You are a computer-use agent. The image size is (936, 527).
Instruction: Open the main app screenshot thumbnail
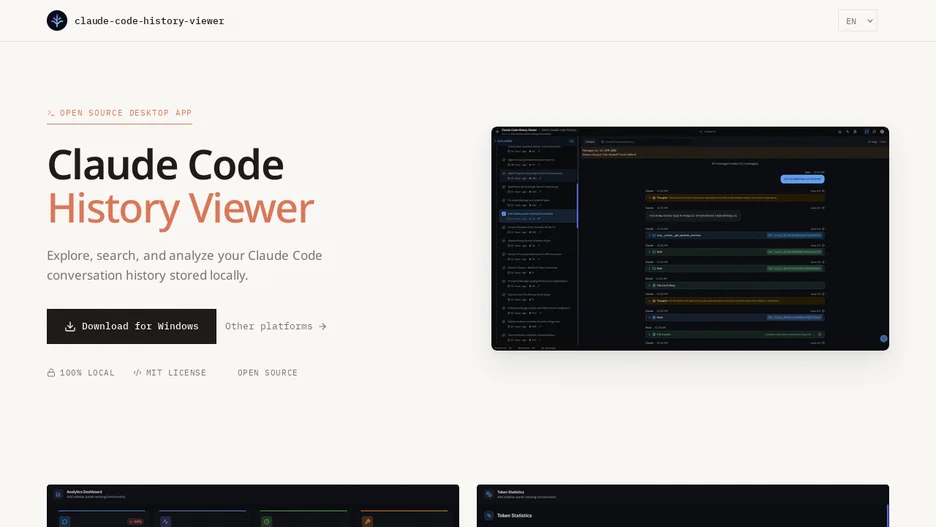click(x=690, y=239)
